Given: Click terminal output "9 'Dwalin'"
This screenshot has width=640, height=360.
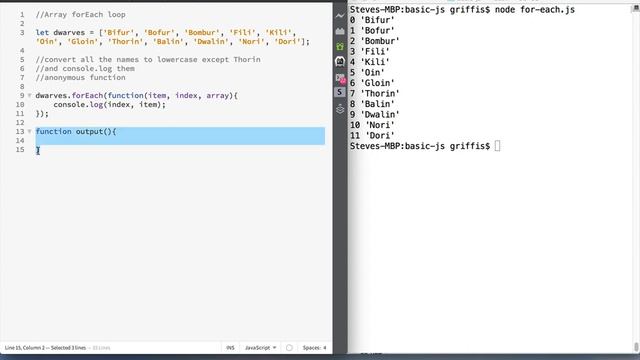Looking at the screenshot, I should tap(375, 114).
